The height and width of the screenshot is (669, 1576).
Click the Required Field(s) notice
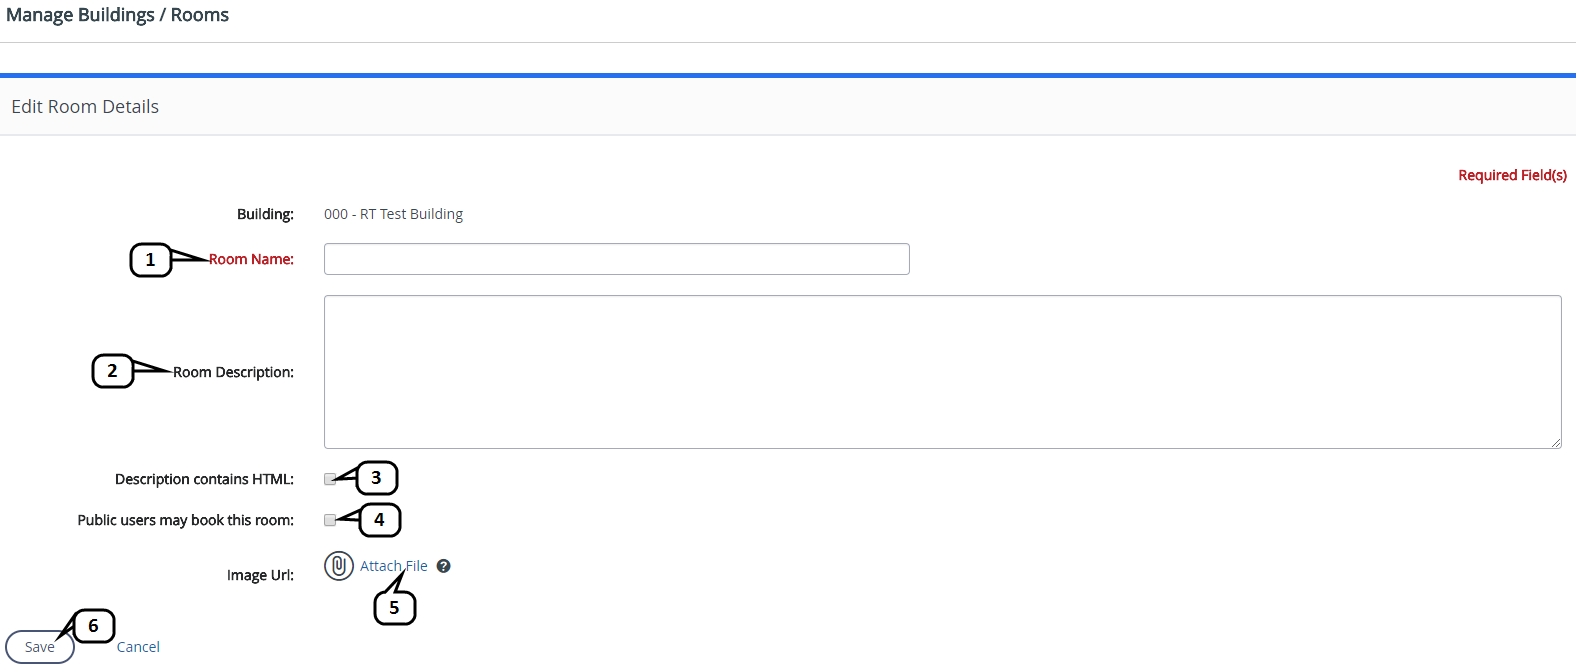click(x=1512, y=175)
